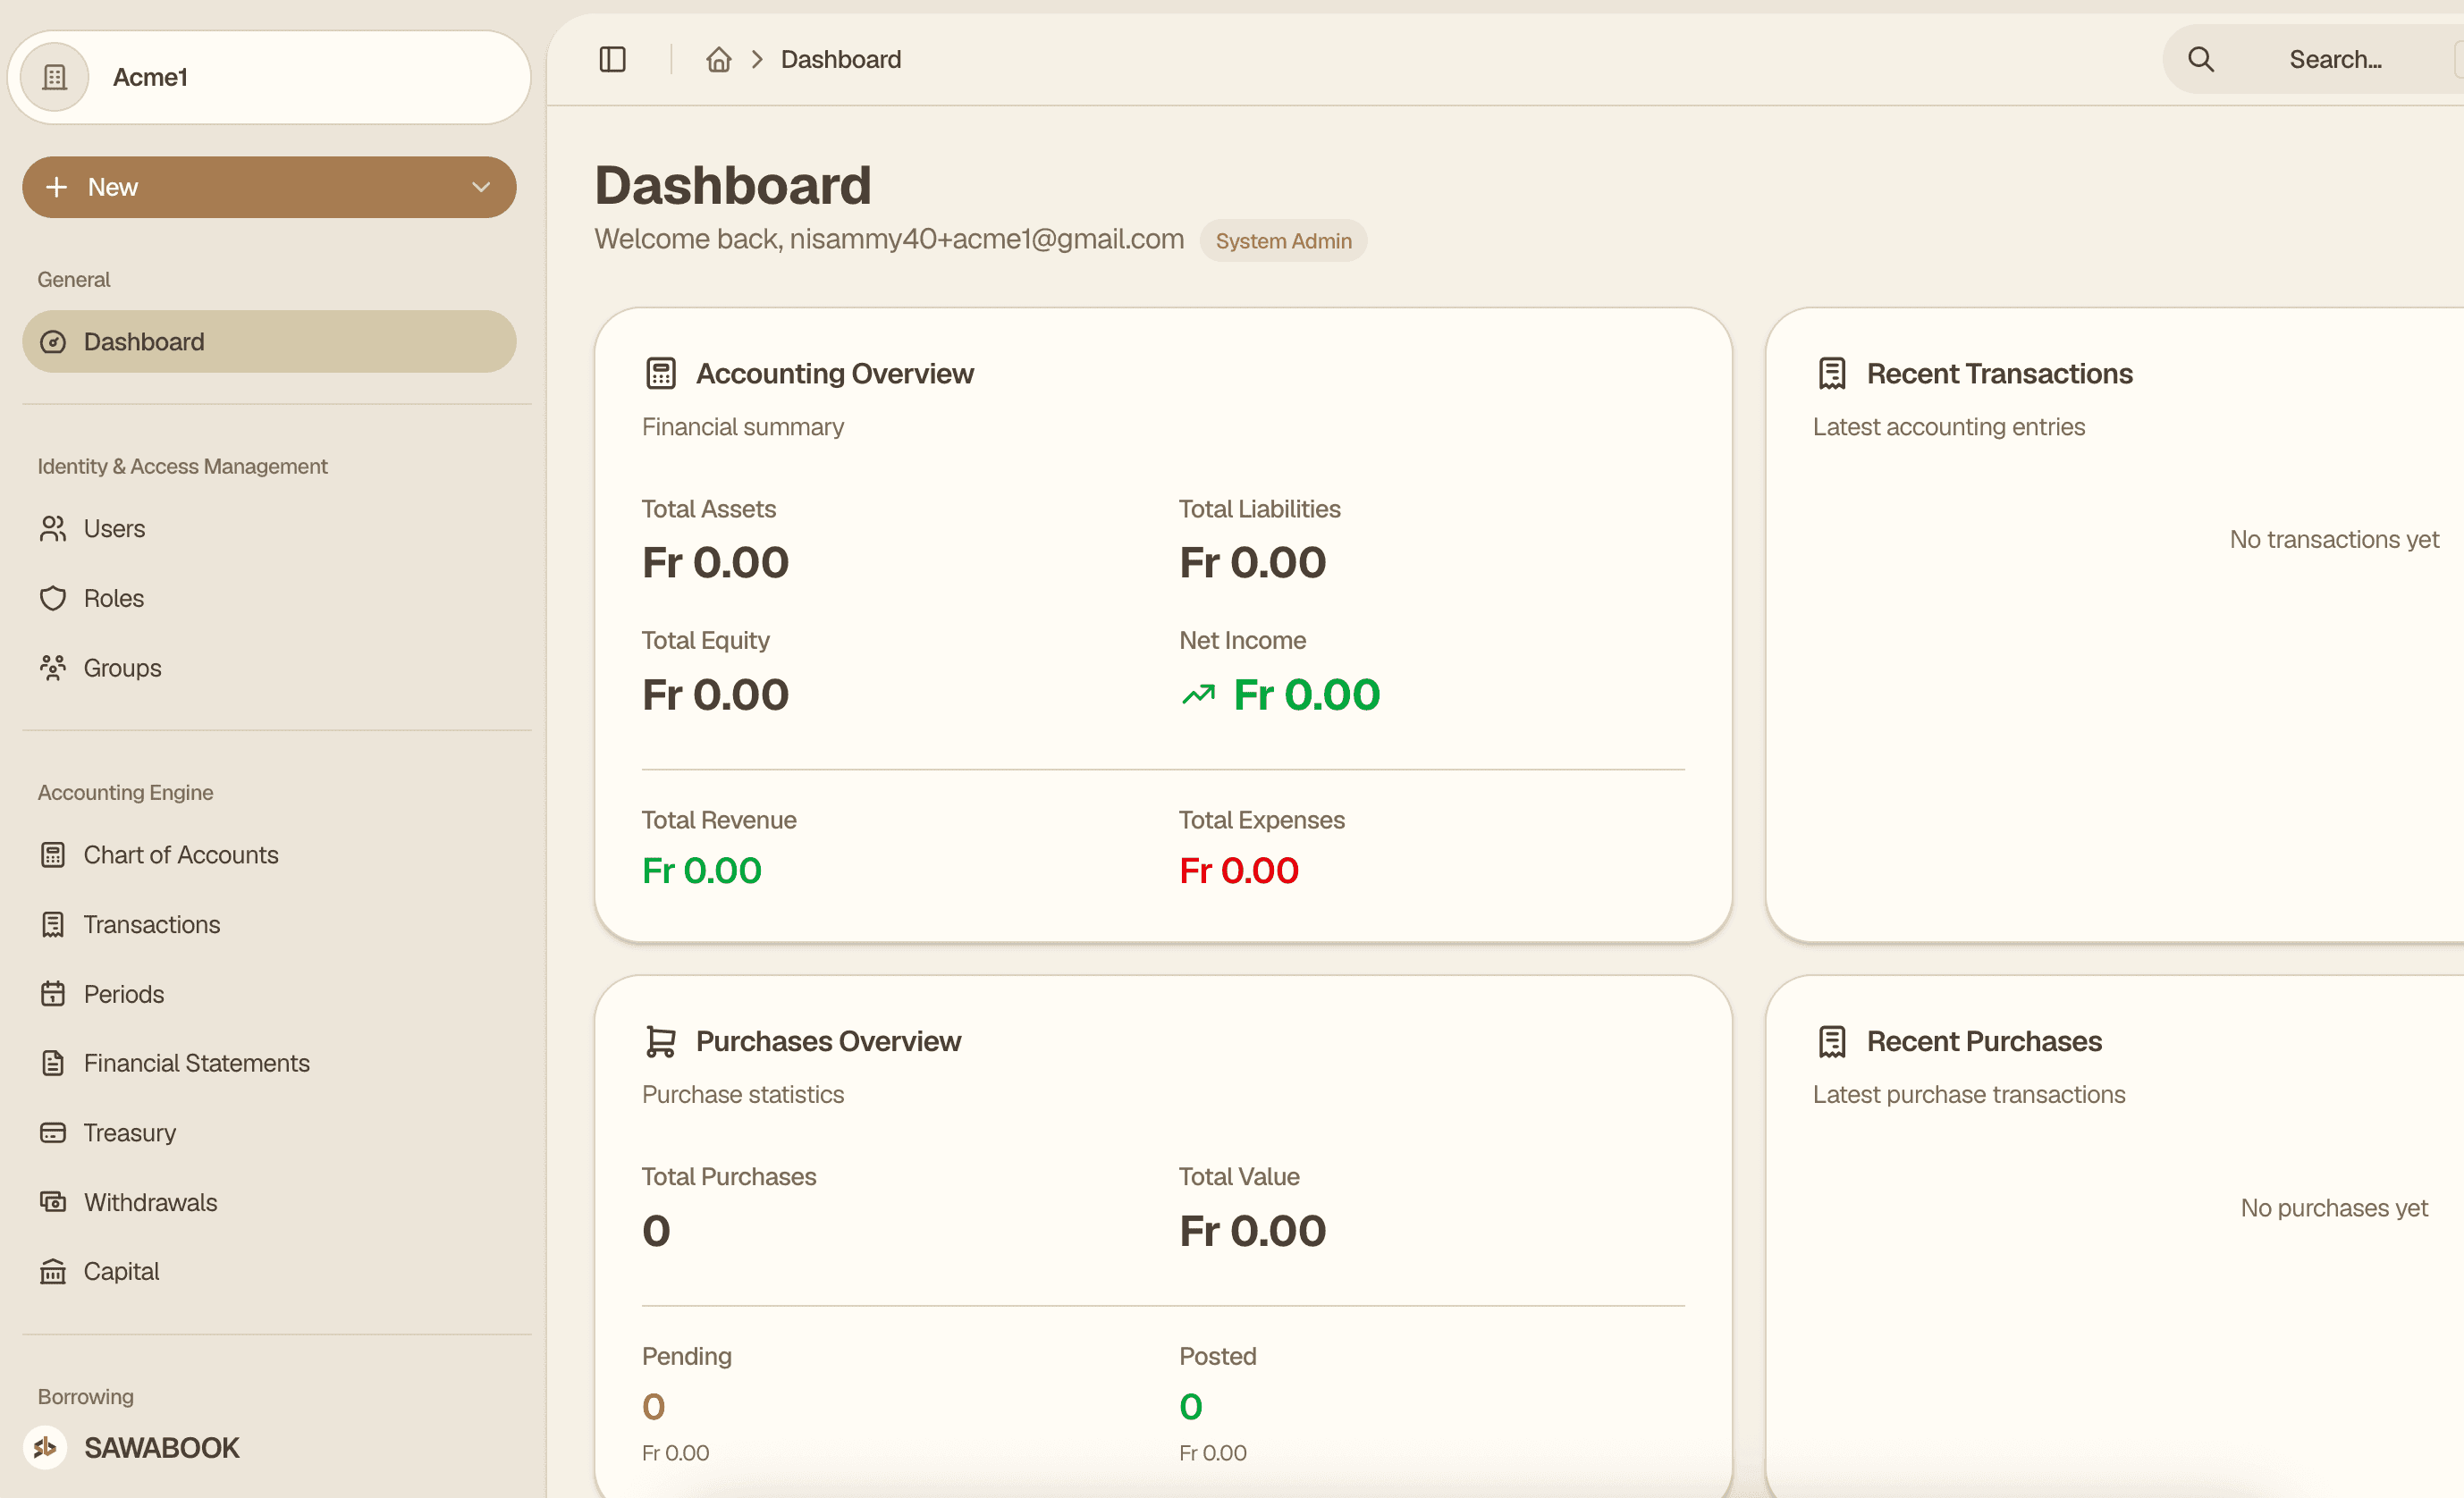
Task: Click the red Total Expenses Fr 0.00 value
Action: point(1239,870)
